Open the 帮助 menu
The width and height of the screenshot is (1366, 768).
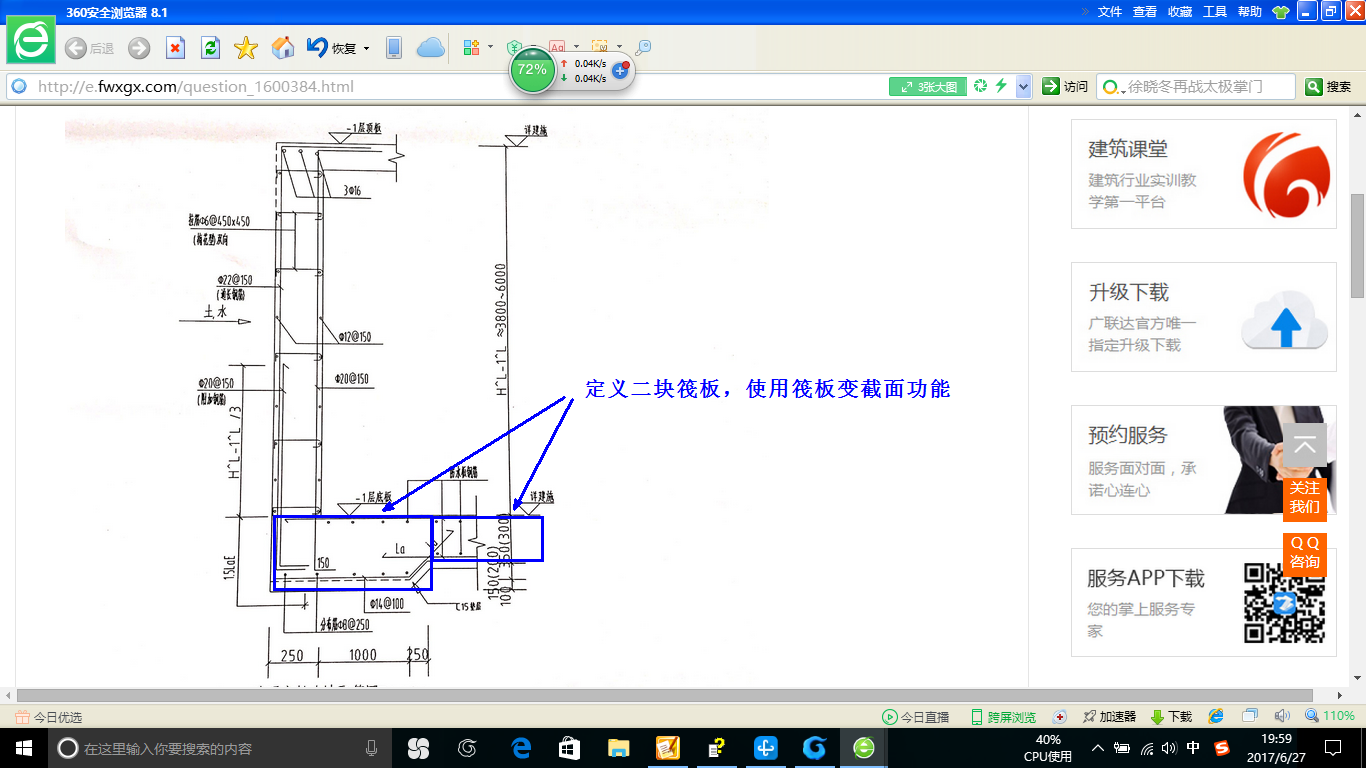1250,12
